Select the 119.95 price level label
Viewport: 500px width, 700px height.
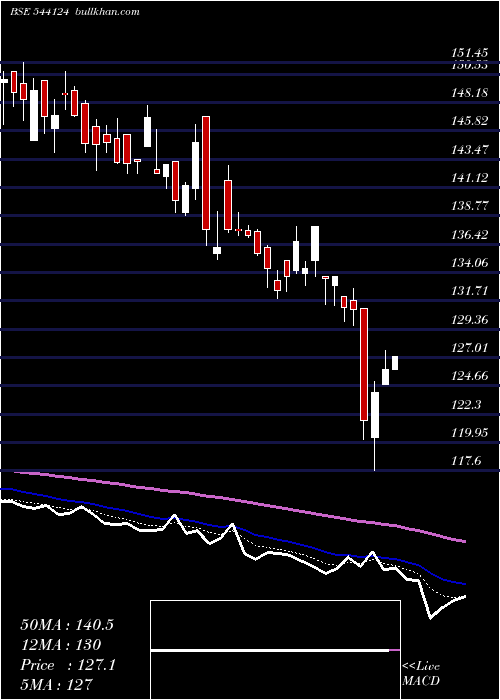(x=469, y=433)
